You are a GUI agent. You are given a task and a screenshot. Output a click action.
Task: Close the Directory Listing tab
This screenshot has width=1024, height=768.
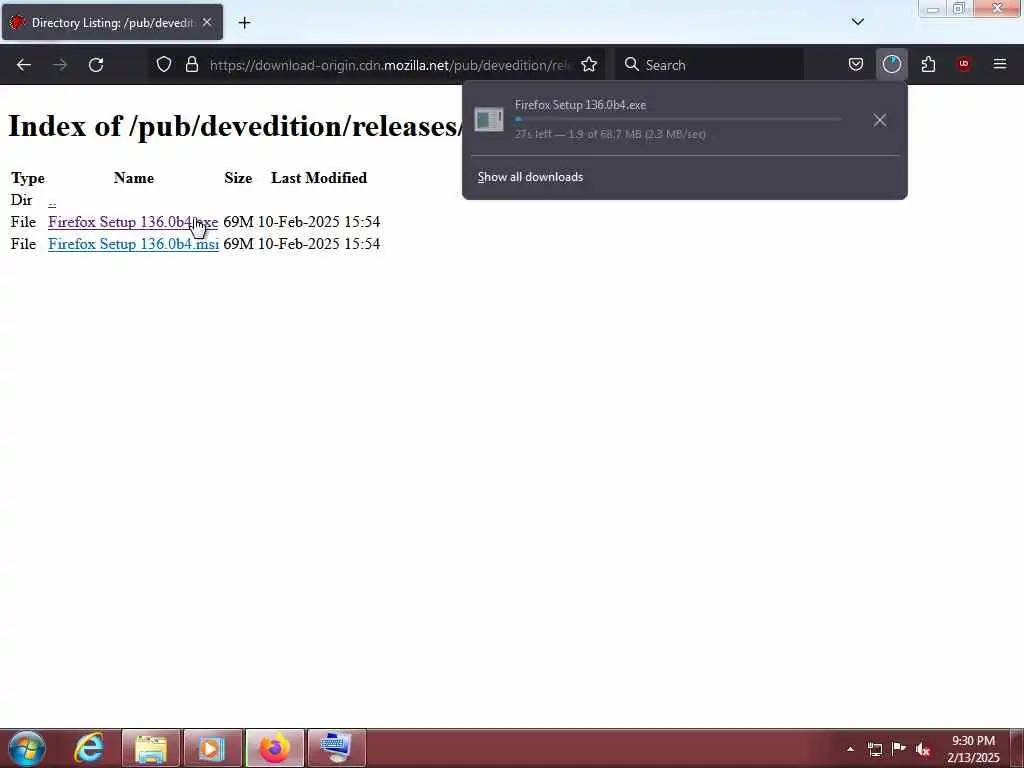207,22
